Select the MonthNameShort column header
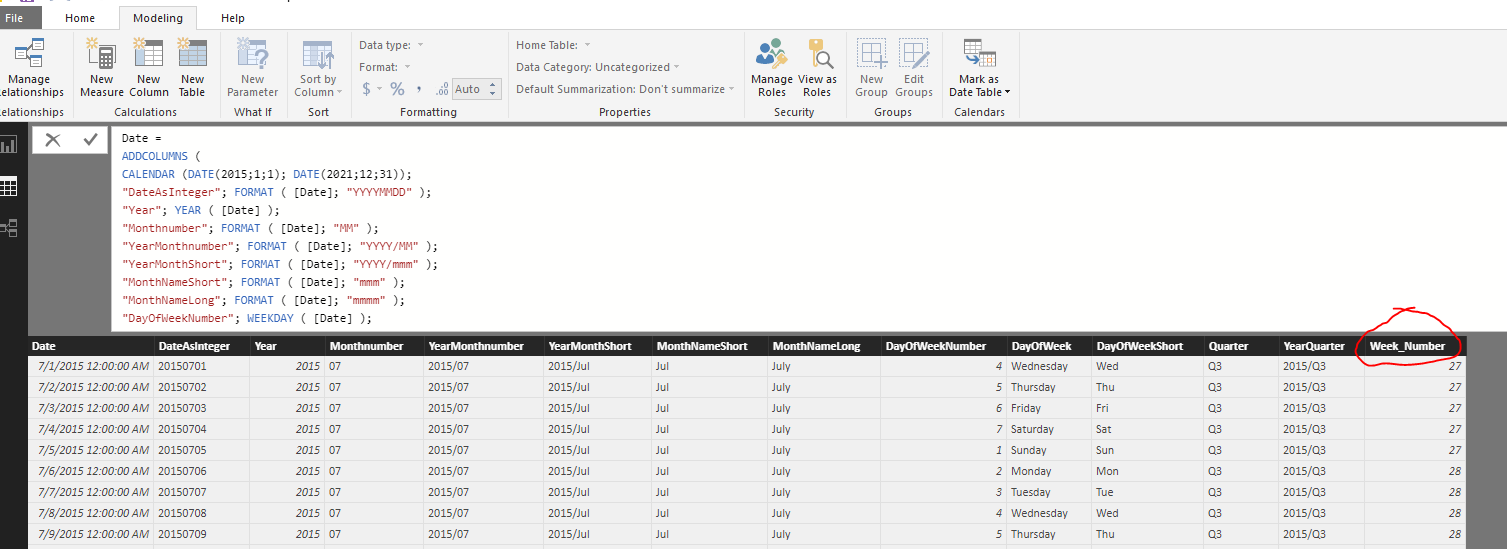 click(709, 346)
